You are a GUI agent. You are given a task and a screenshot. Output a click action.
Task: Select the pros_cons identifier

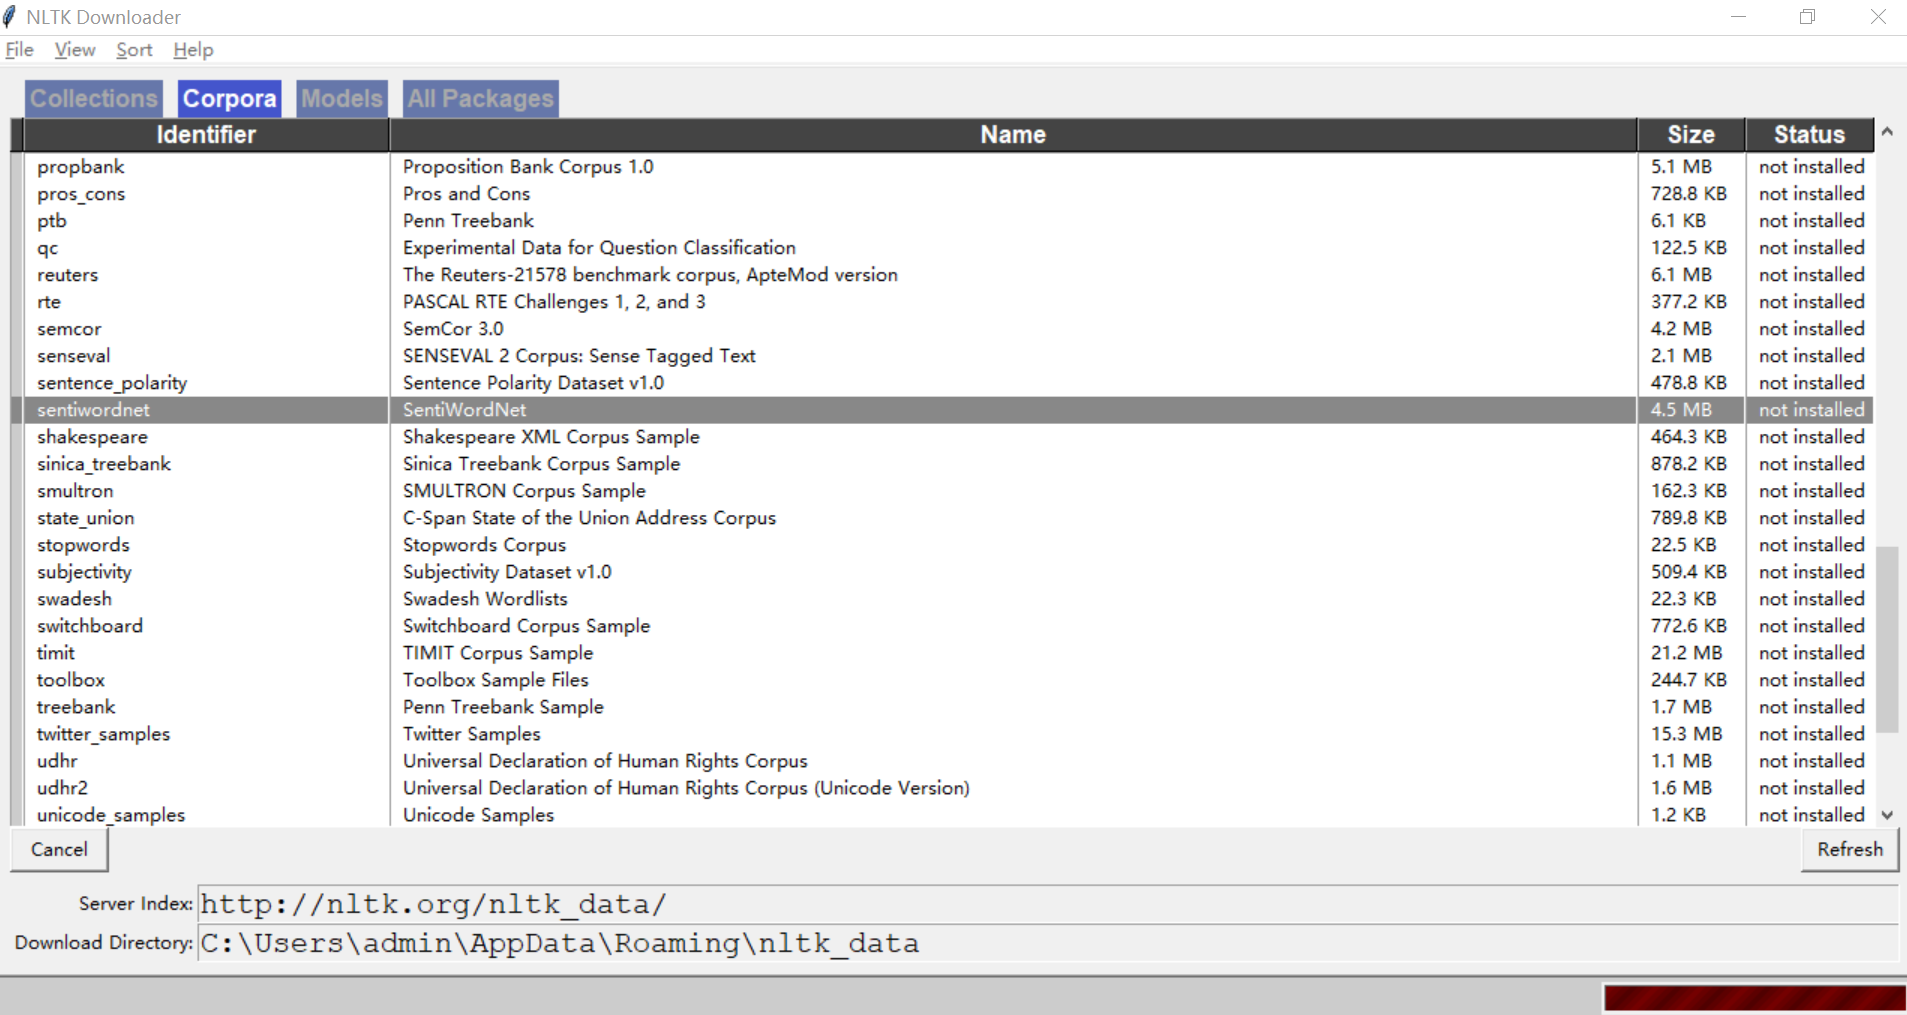pos(81,194)
